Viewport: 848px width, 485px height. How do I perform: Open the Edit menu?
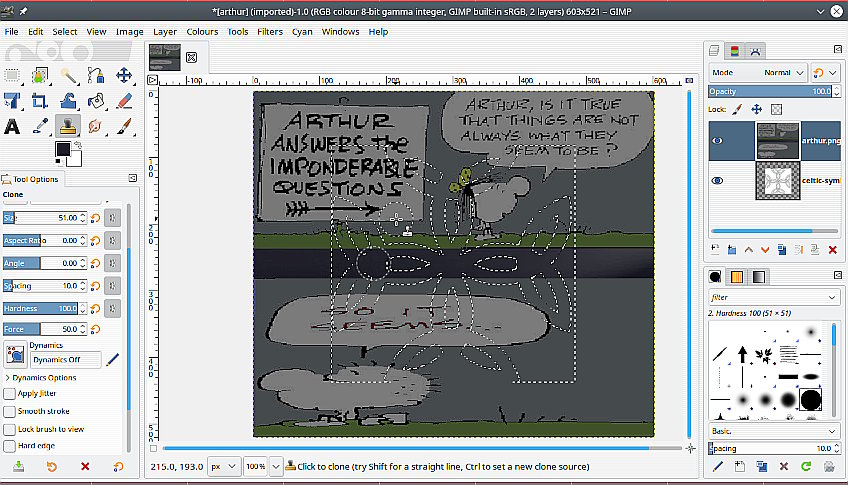point(36,32)
